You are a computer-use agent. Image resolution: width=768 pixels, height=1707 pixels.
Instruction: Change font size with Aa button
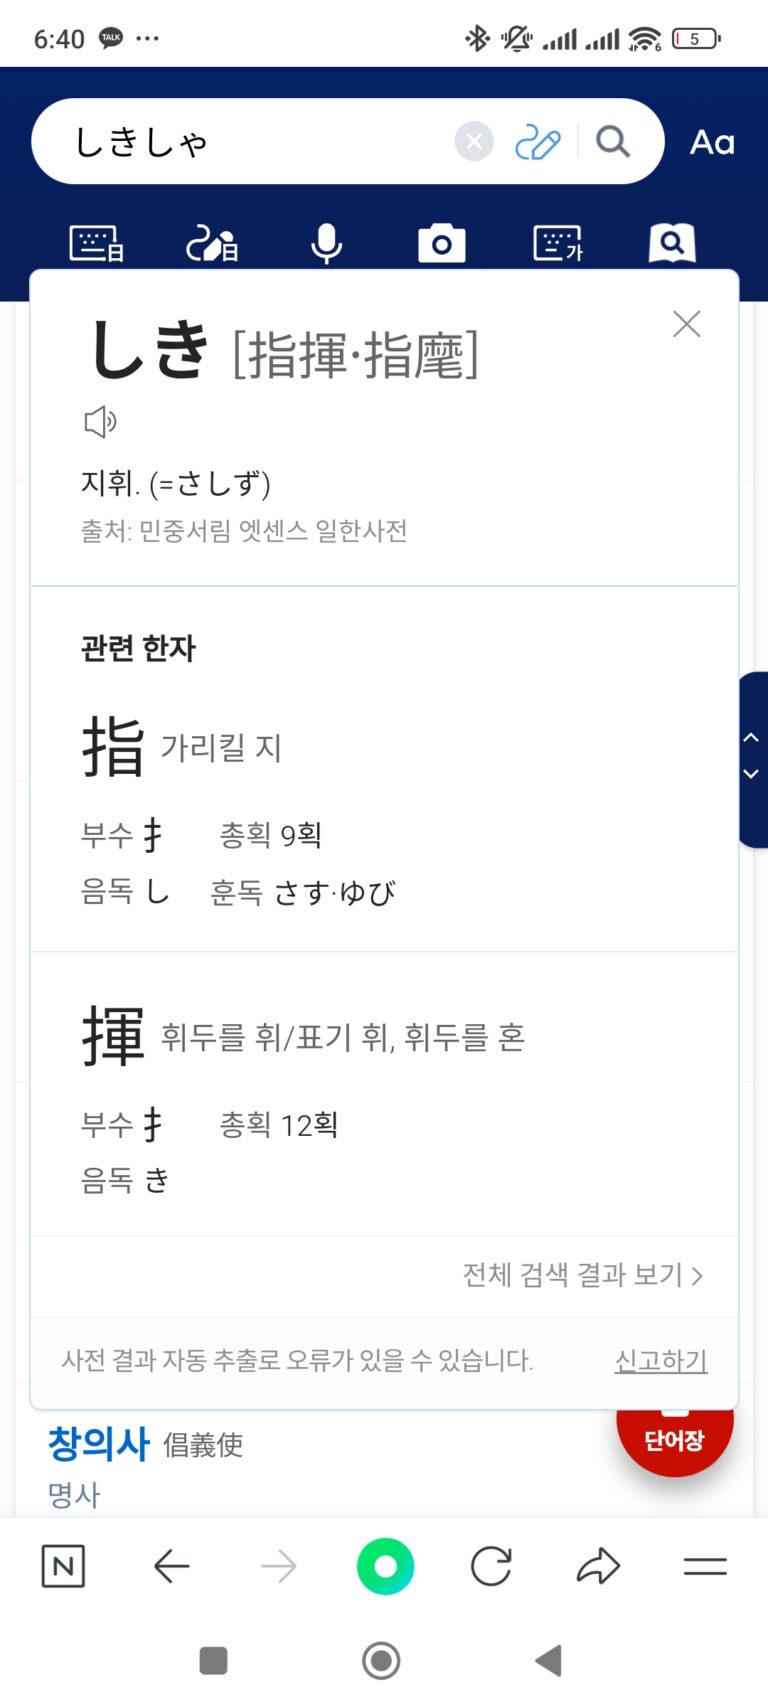click(712, 142)
